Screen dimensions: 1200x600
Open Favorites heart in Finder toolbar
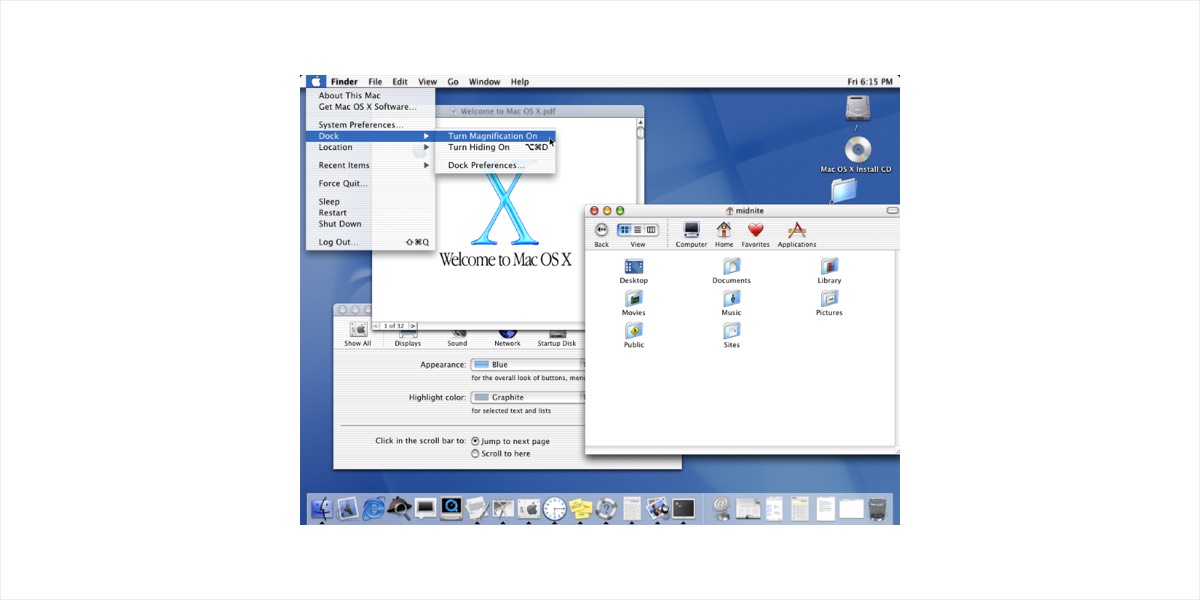(x=755, y=235)
